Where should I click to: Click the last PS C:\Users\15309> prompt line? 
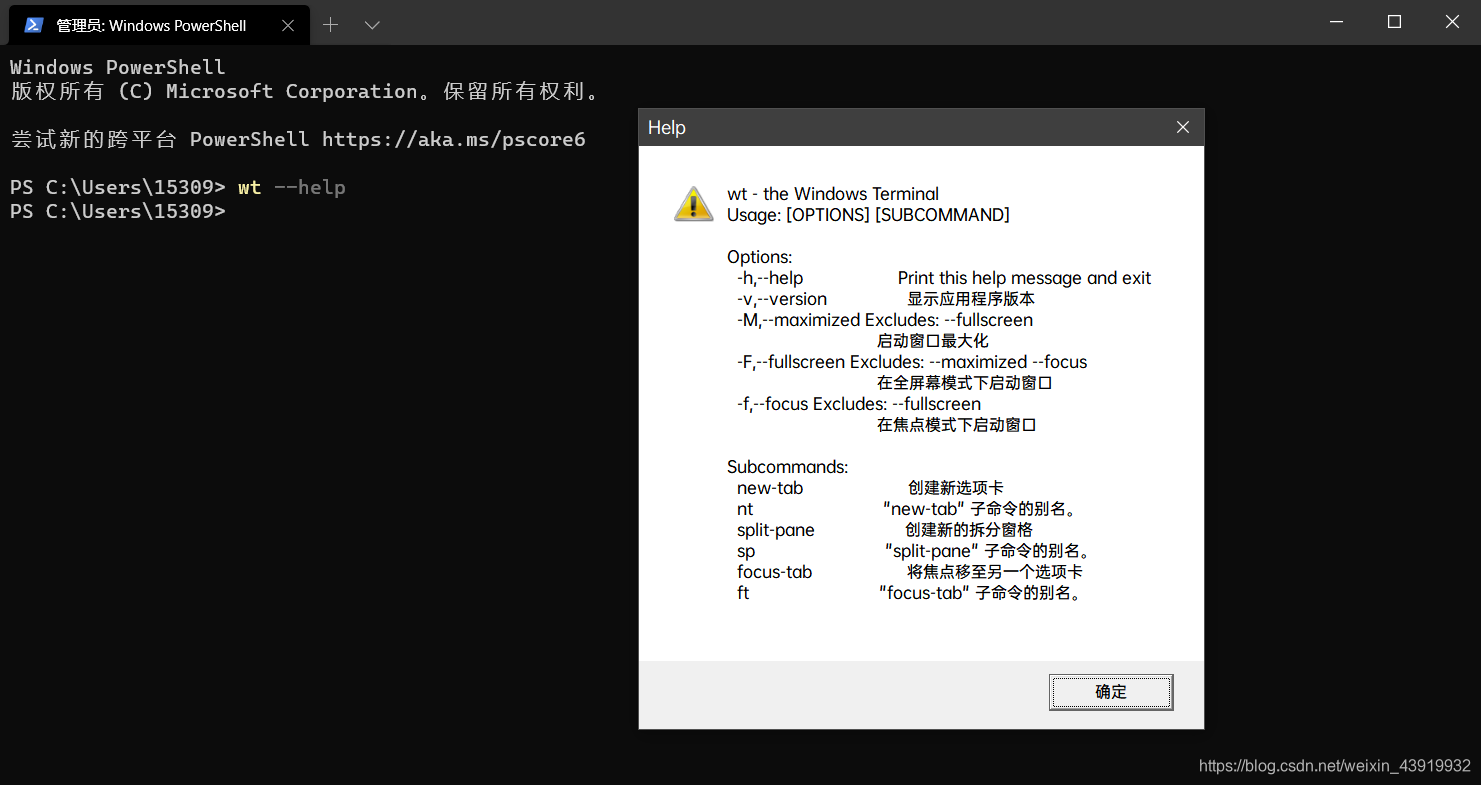click(x=118, y=212)
